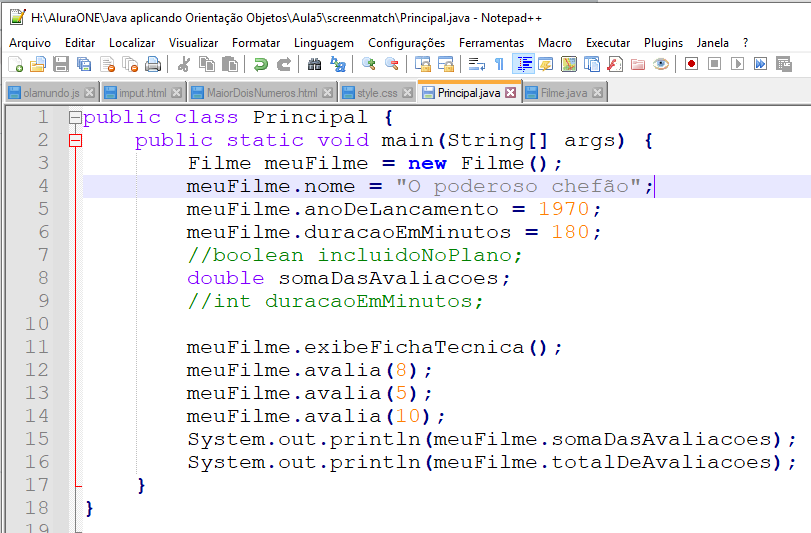Save the current file with the diskette icon
The image size is (811, 533).
[x=61, y=64]
